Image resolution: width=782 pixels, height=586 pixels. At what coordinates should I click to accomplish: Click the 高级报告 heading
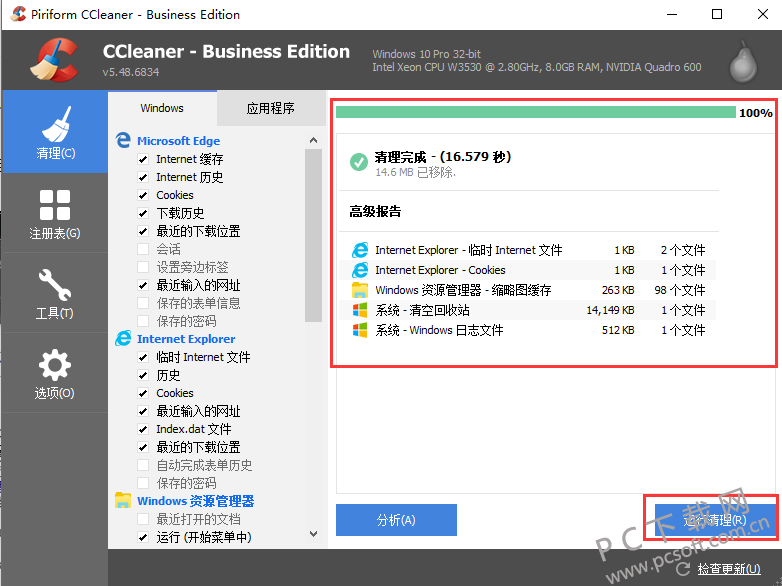(x=375, y=211)
